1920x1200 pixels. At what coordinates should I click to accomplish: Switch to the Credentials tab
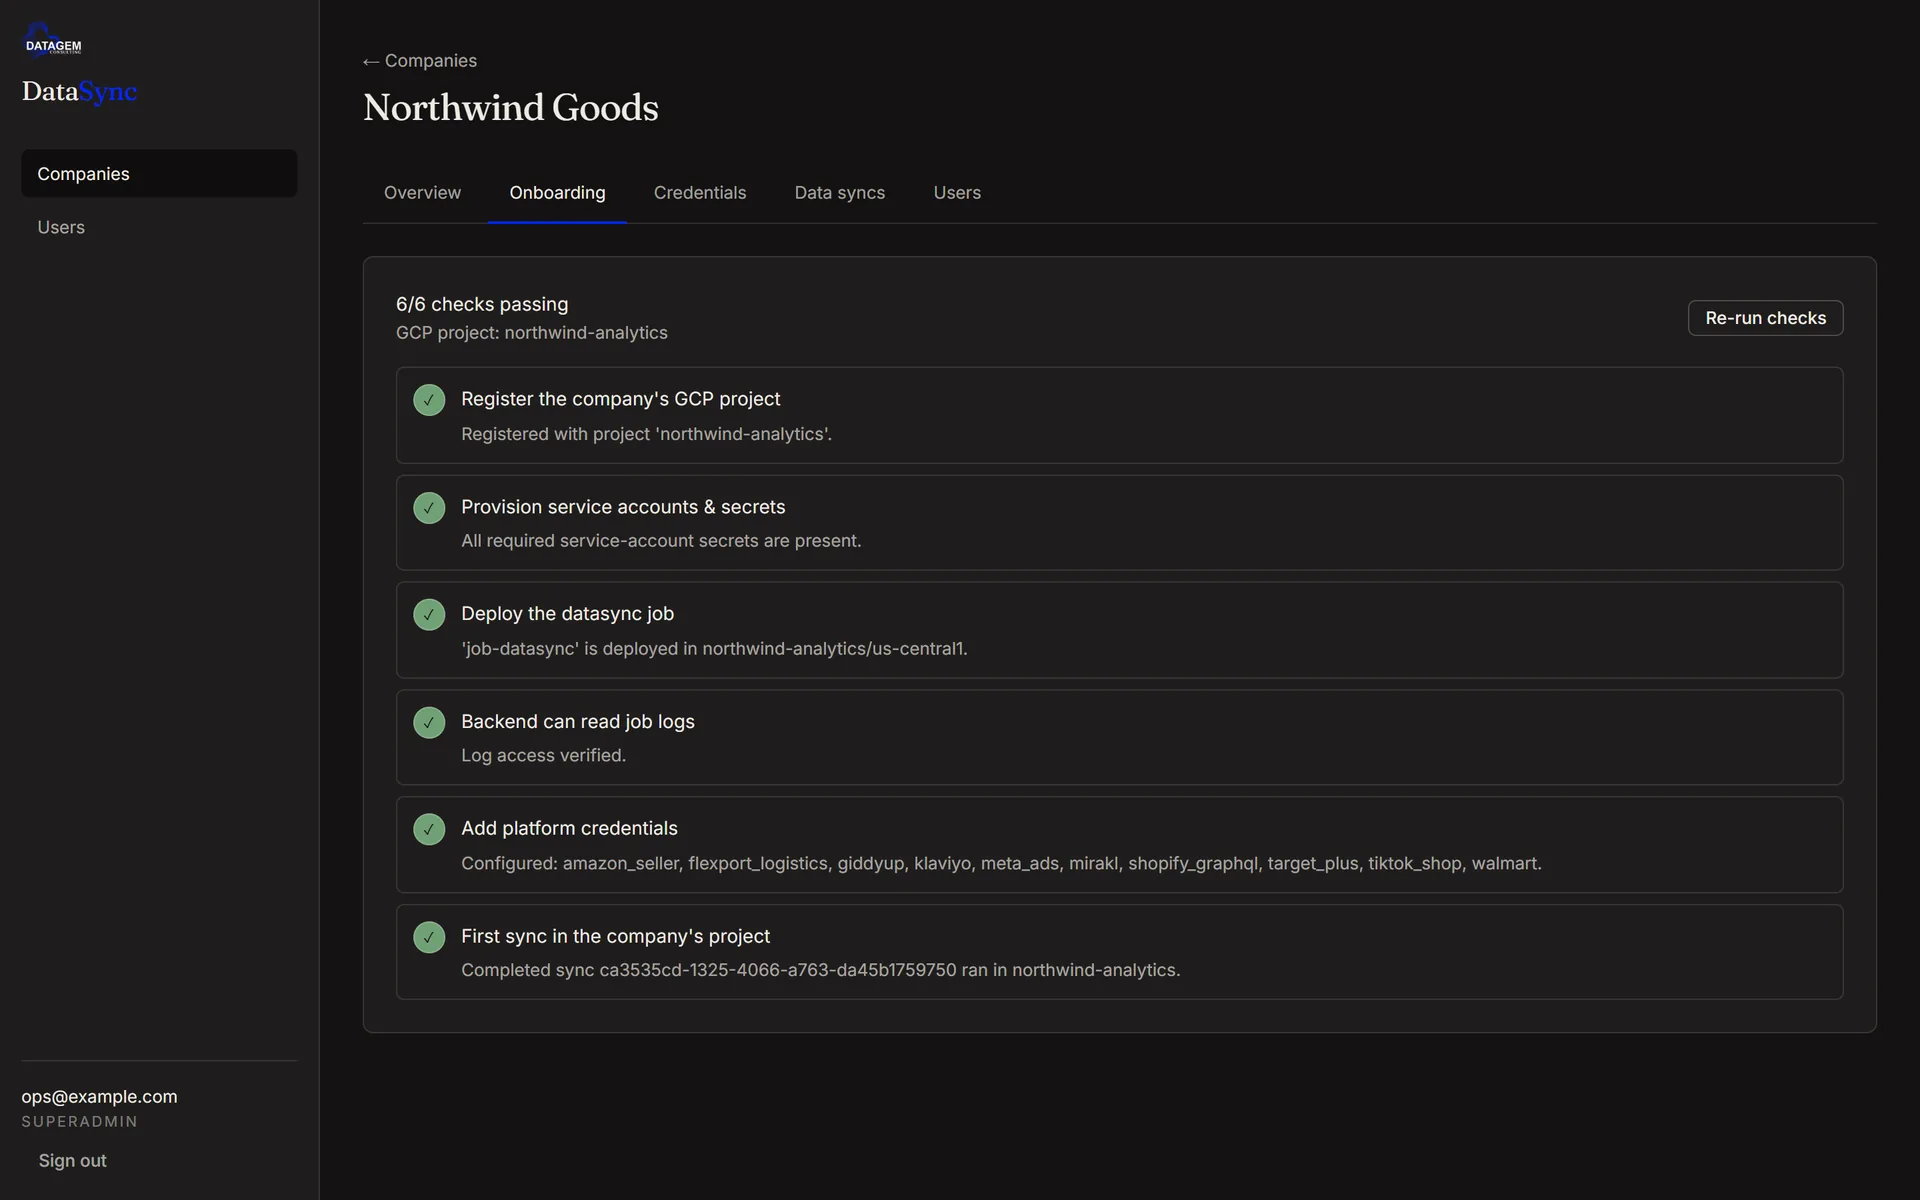coord(700,193)
